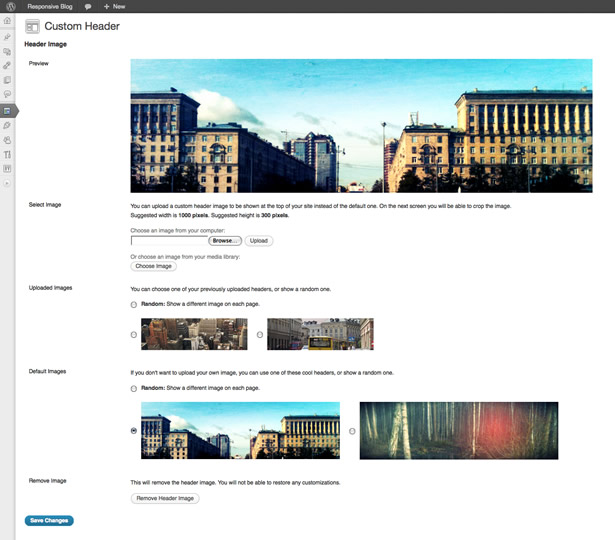Select radio for yellow bus uploaded header
The width and height of the screenshot is (615, 540).
click(x=260, y=335)
